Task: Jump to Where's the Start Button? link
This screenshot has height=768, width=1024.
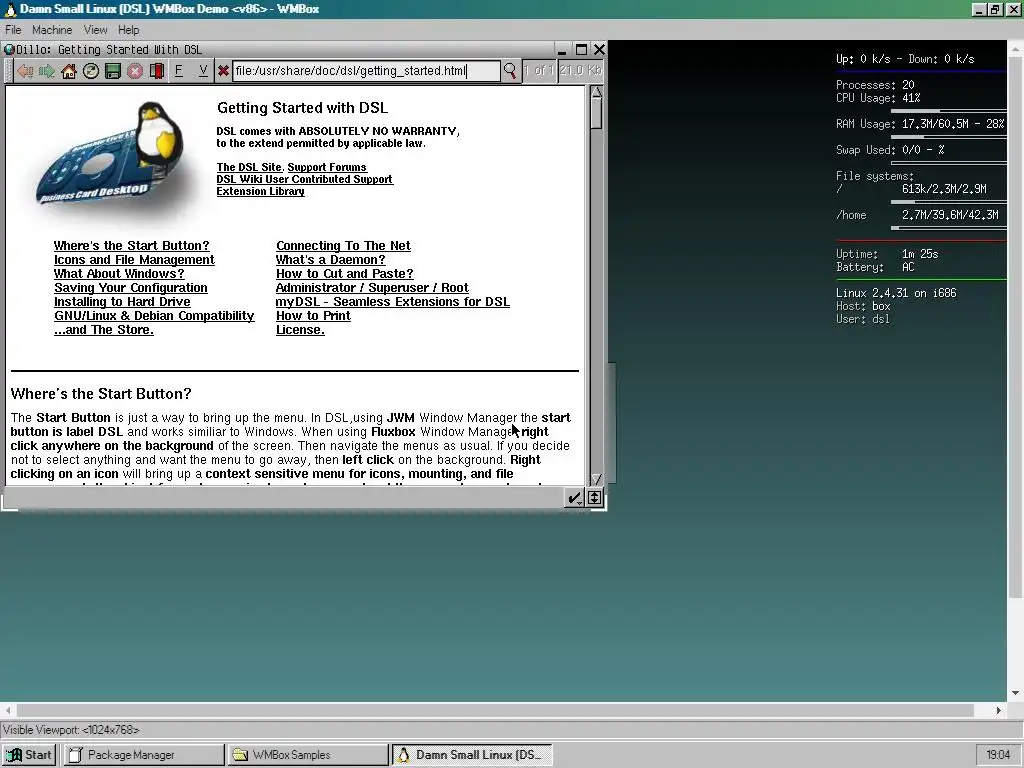Action: pyautogui.click(x=131, y=246)
